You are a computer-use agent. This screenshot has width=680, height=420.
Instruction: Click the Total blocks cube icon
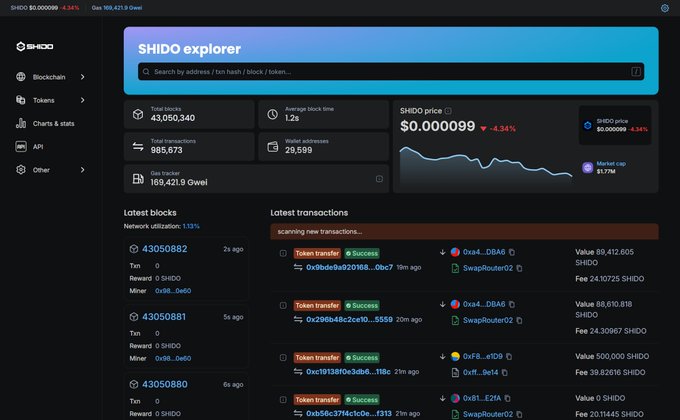coord(138,114)
